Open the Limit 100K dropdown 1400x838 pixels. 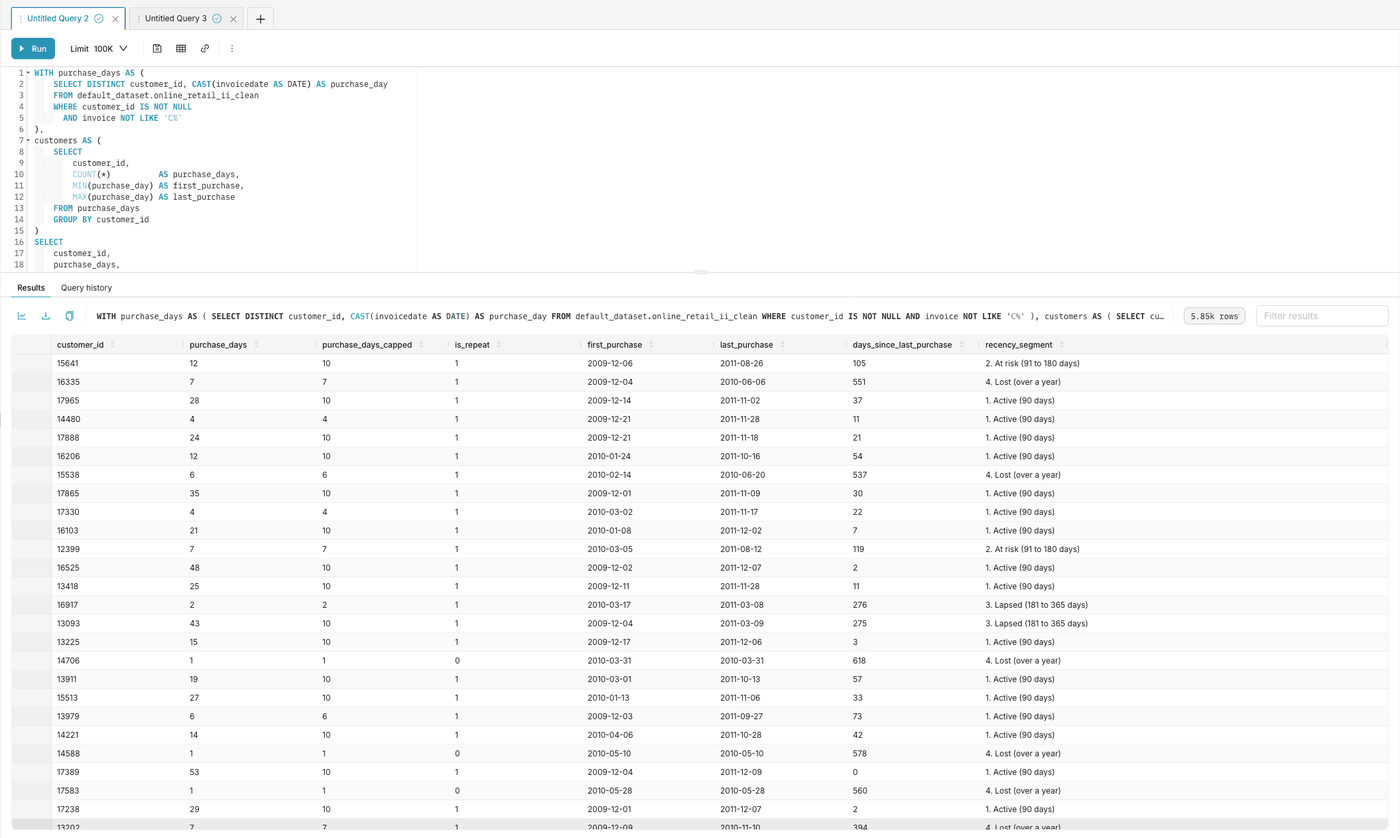click(99, 48)
